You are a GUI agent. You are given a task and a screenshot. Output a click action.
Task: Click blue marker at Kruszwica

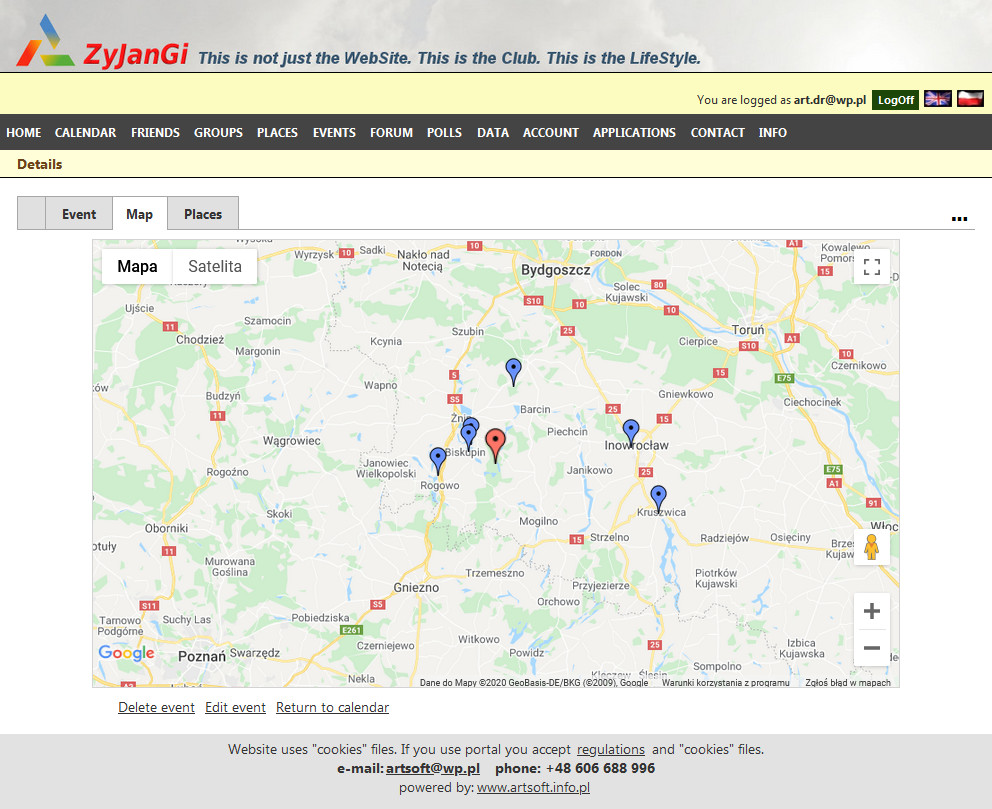(x=659, y=498)
